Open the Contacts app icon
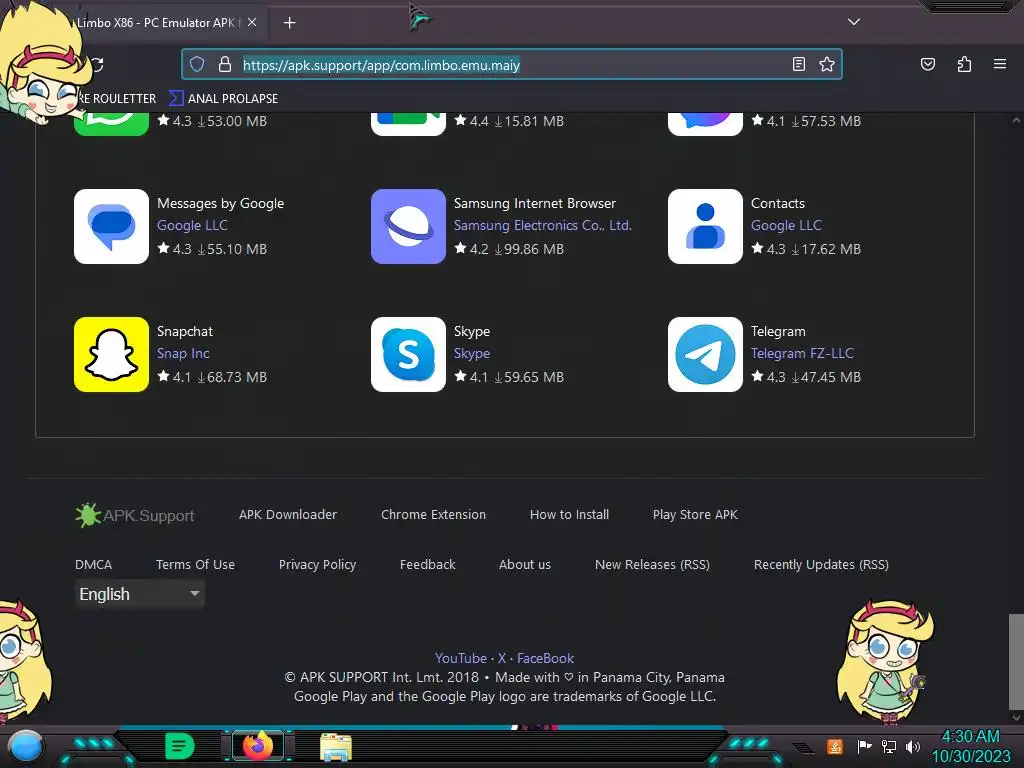Image resolution: width=1024 pixels, height=768 pixels. click(x=705, y=226)
